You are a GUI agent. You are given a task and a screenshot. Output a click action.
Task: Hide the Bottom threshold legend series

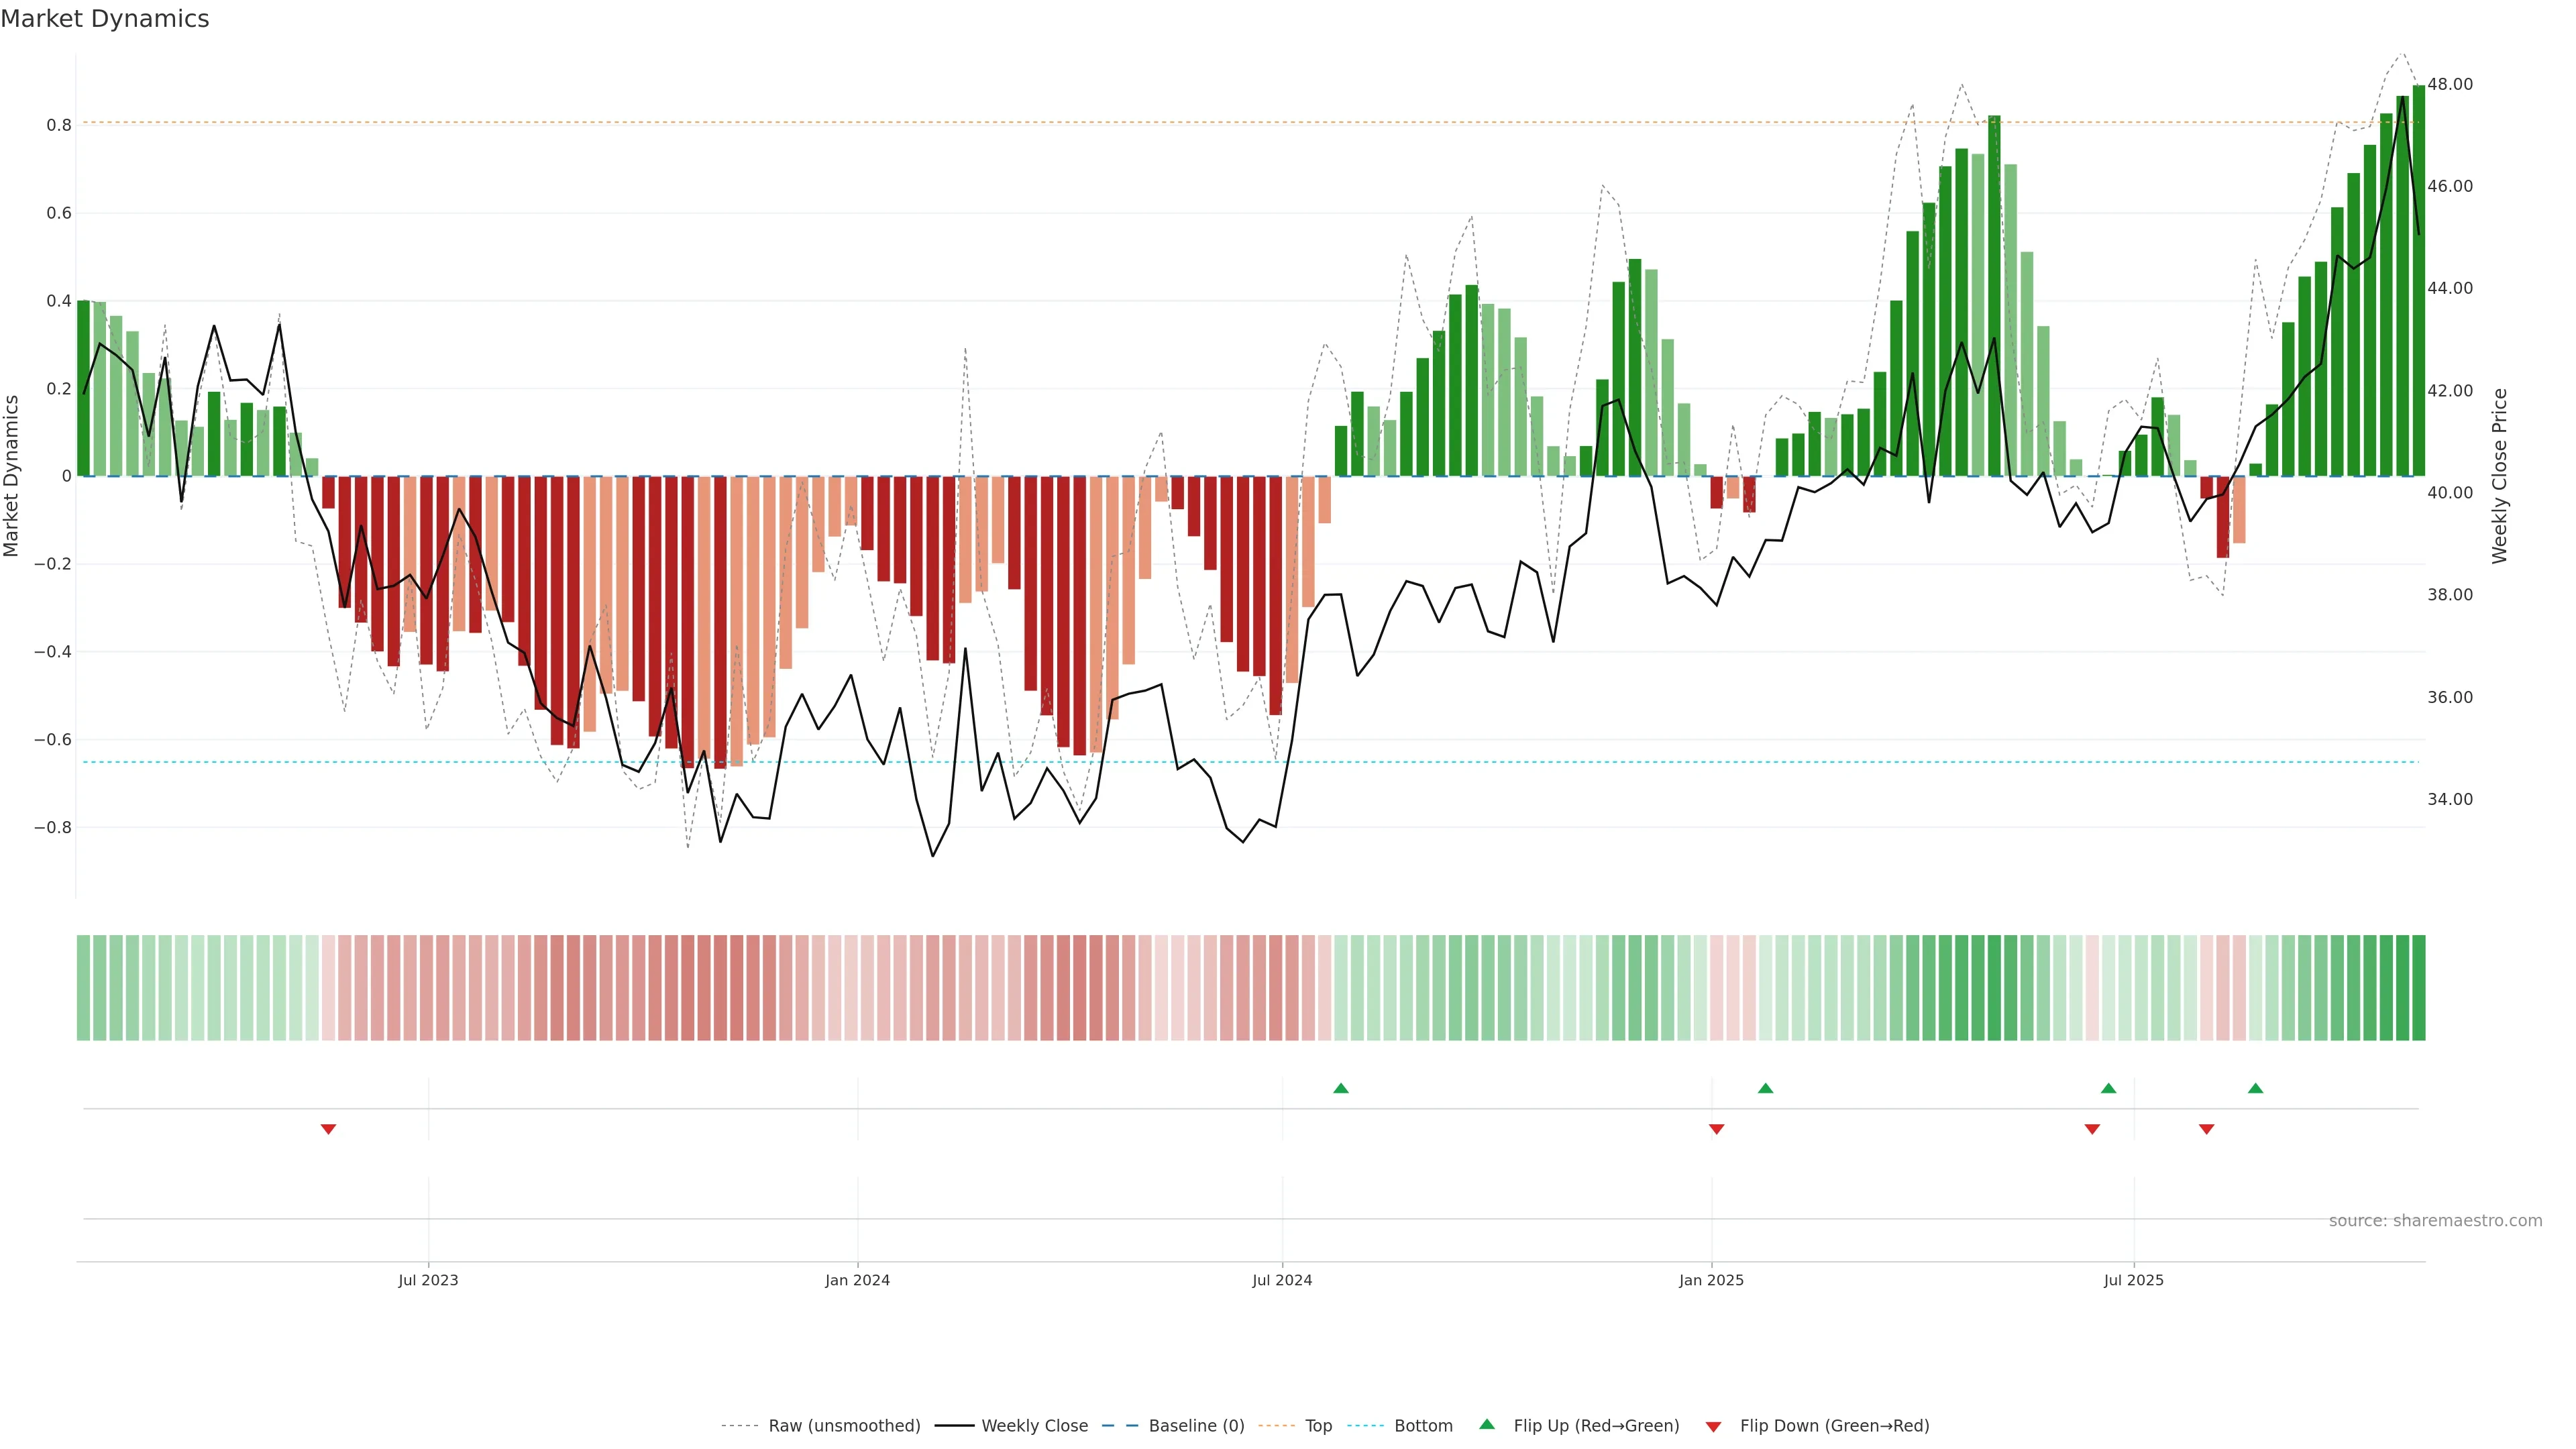1423,1426
